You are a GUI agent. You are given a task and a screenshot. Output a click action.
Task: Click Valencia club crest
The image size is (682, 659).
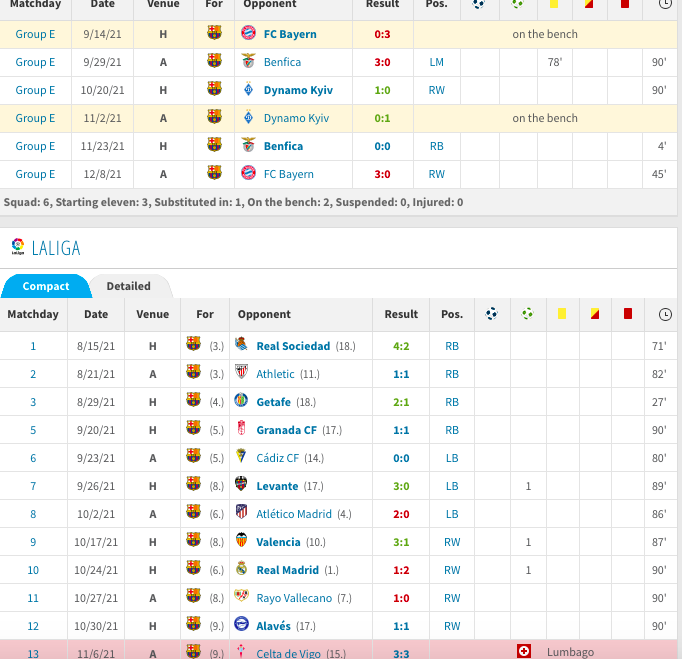point(241,540)
